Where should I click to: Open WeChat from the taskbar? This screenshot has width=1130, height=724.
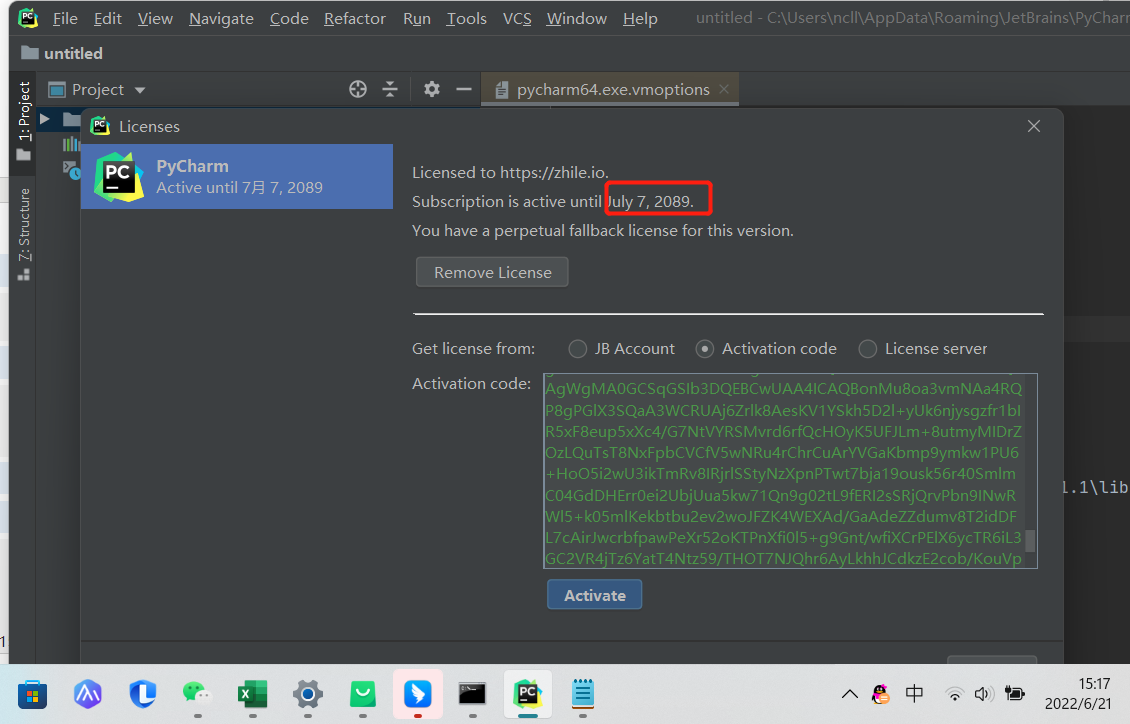(197, 694)
